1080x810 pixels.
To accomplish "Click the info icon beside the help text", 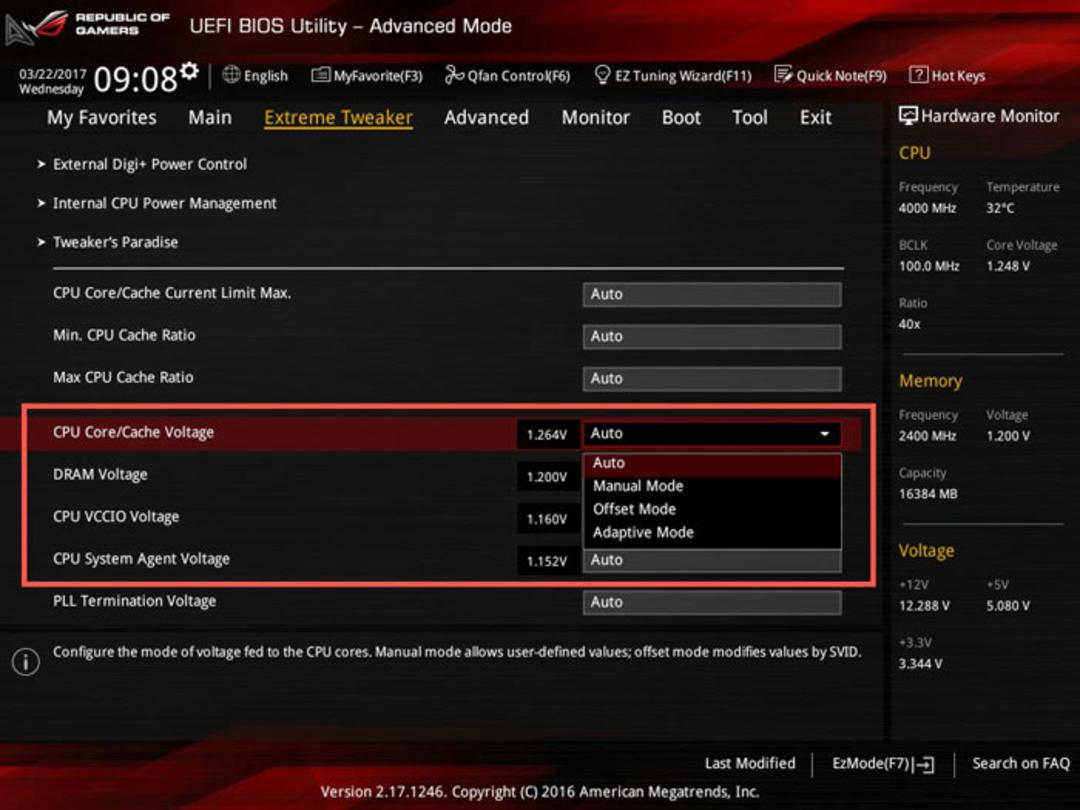I will 25,662.
